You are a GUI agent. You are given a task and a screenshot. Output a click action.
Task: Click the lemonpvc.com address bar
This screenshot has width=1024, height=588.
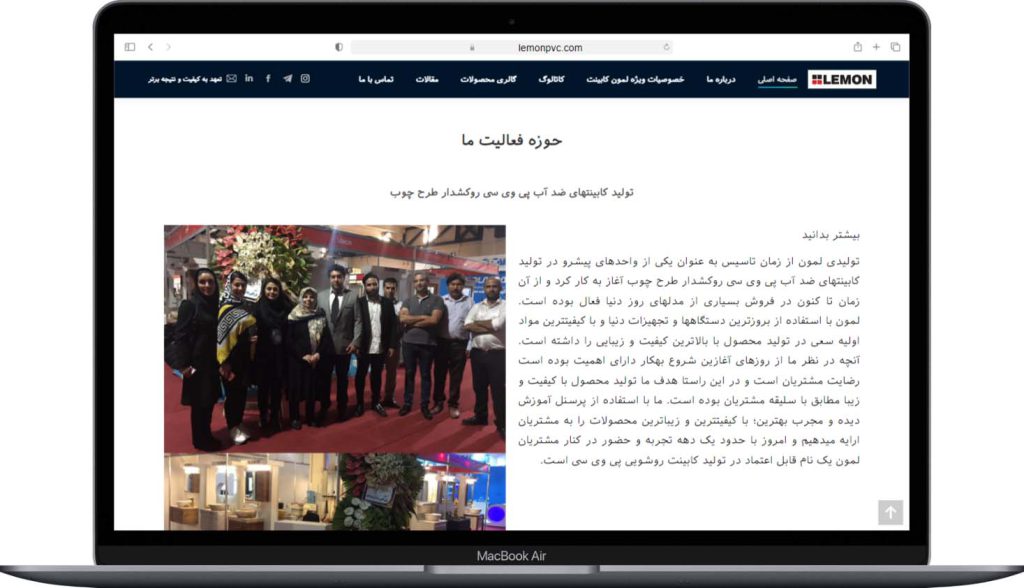[510, 47]
